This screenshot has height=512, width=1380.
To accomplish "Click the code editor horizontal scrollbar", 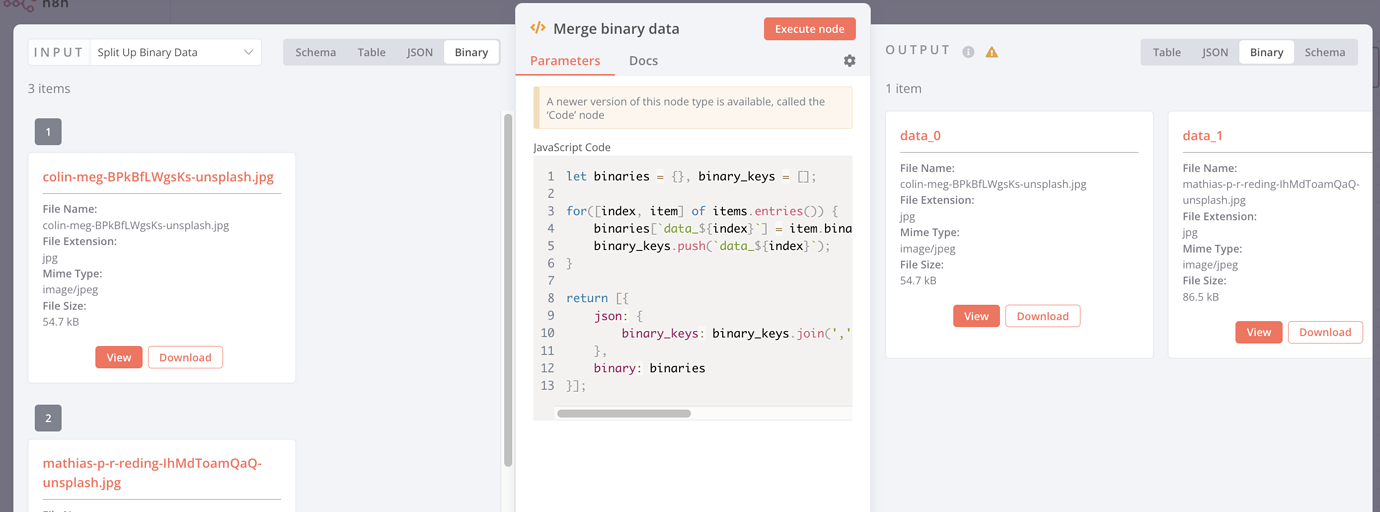I will click(623, 413).
